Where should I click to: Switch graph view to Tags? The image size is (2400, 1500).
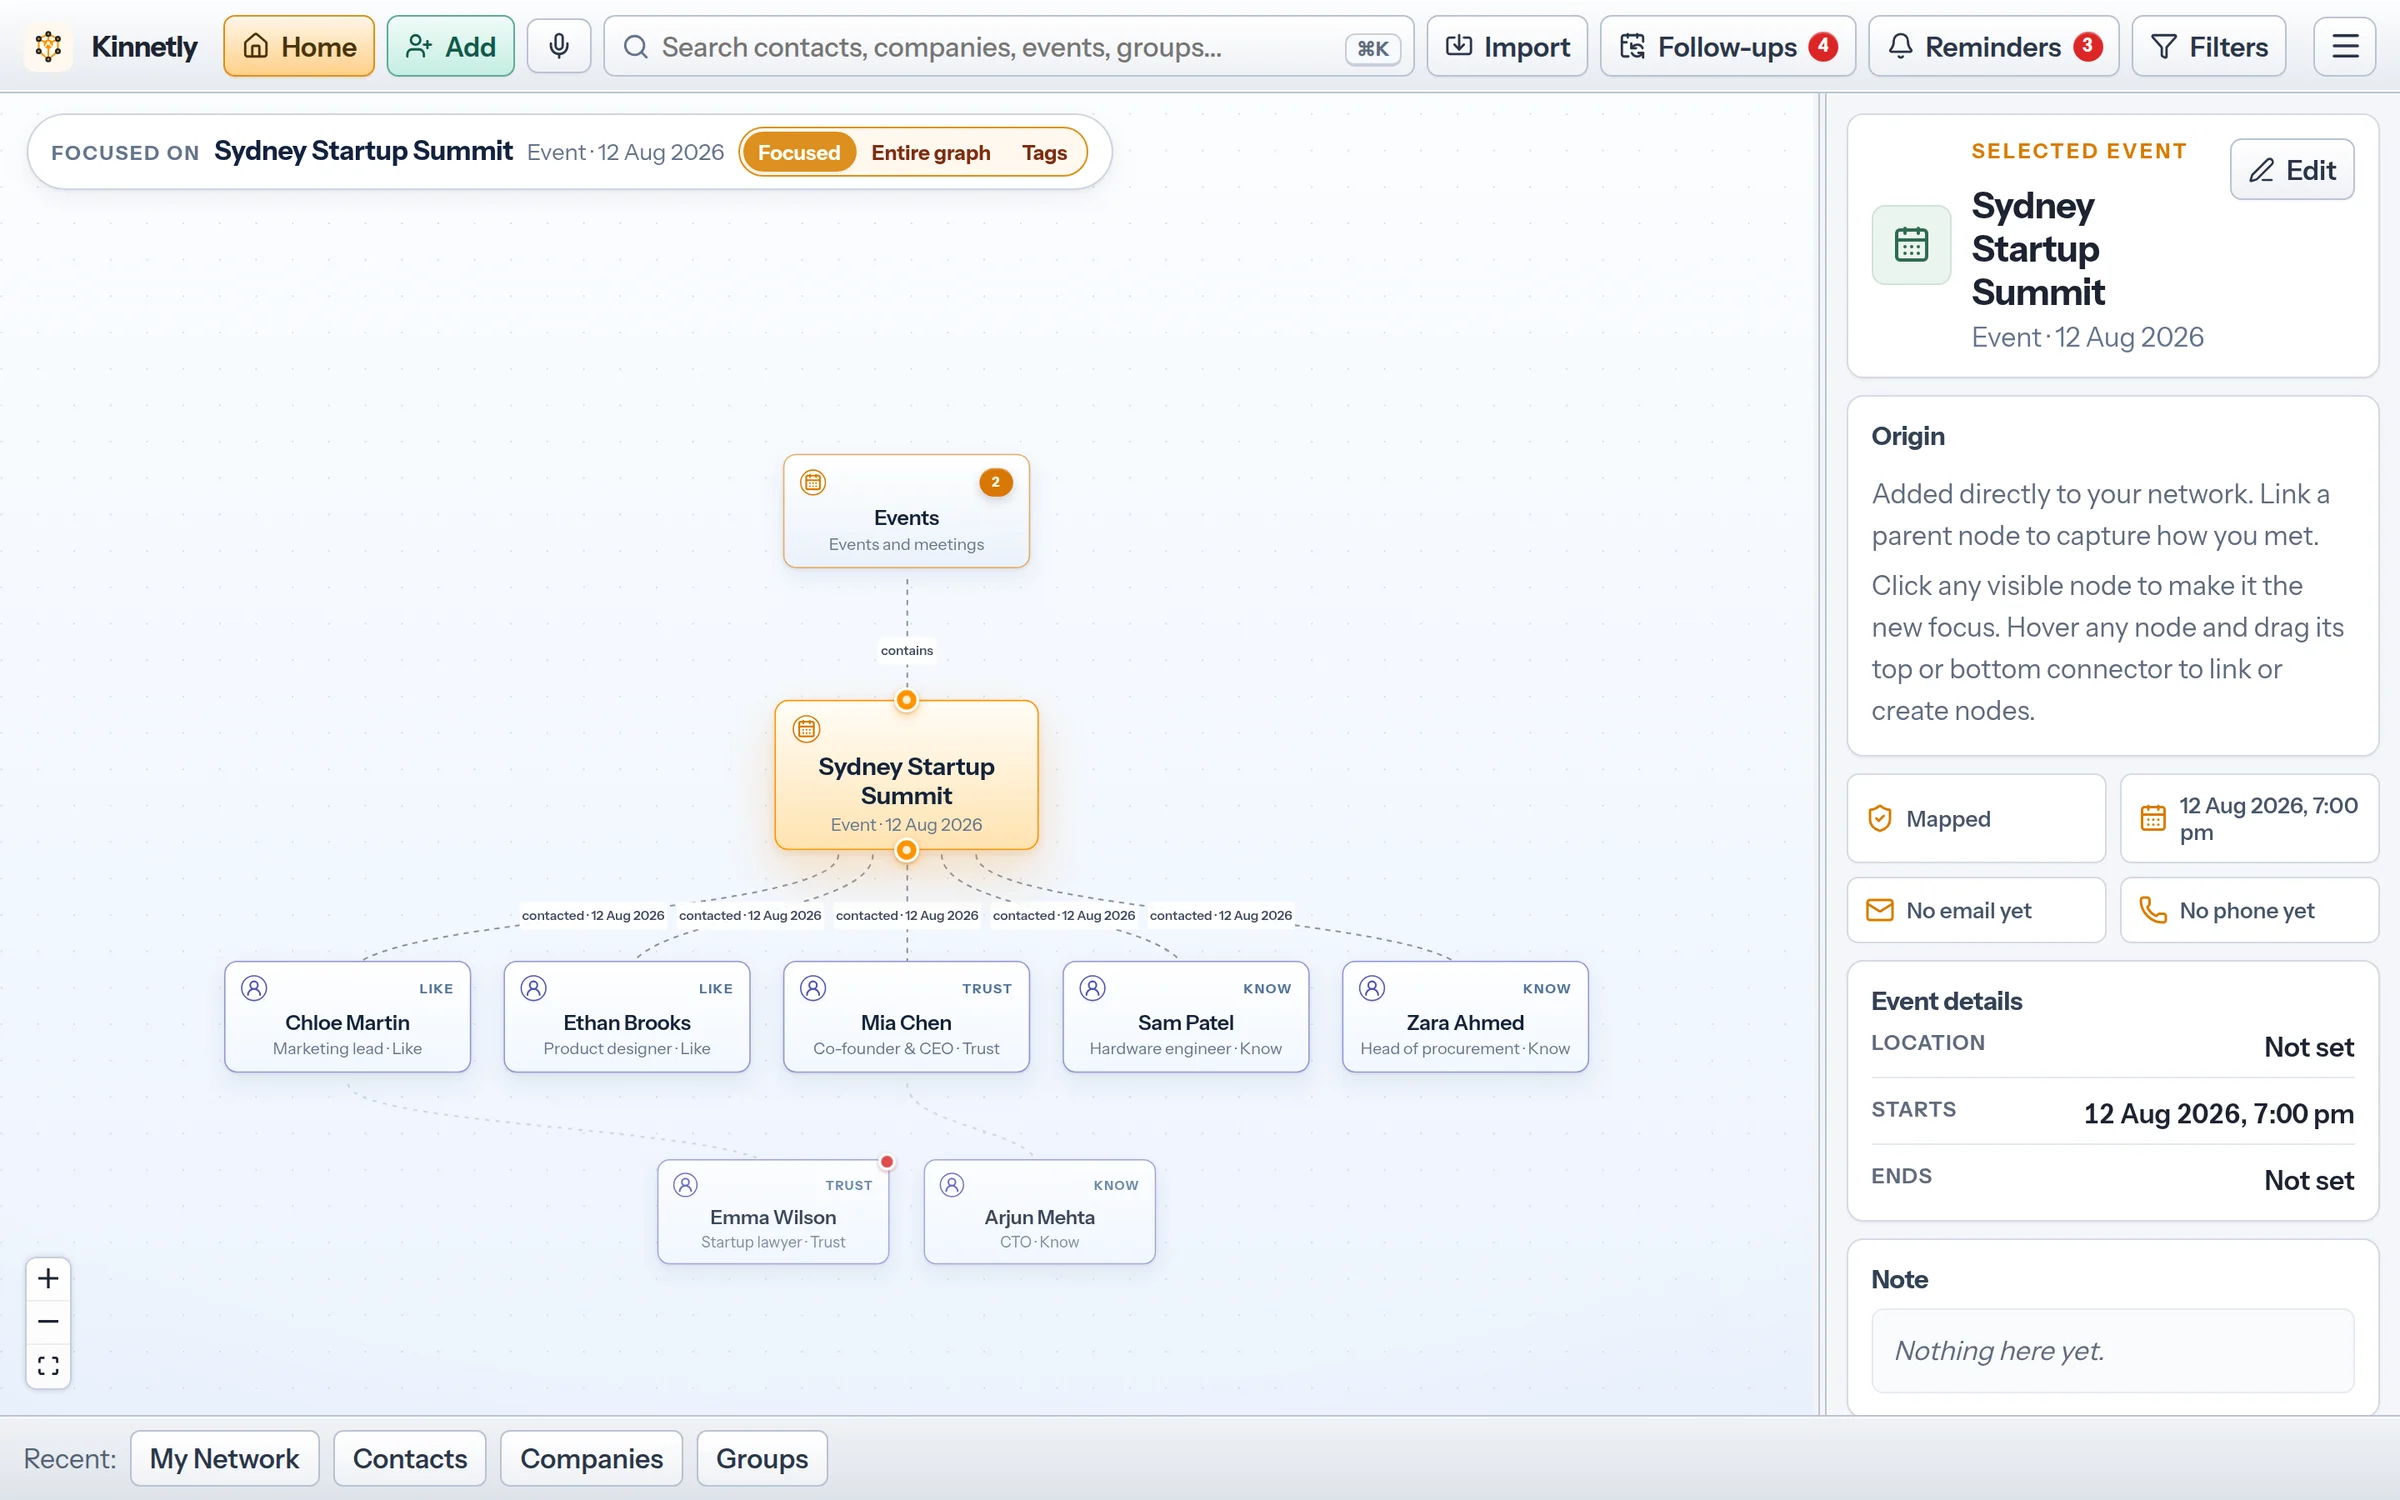click(1044, 152)
